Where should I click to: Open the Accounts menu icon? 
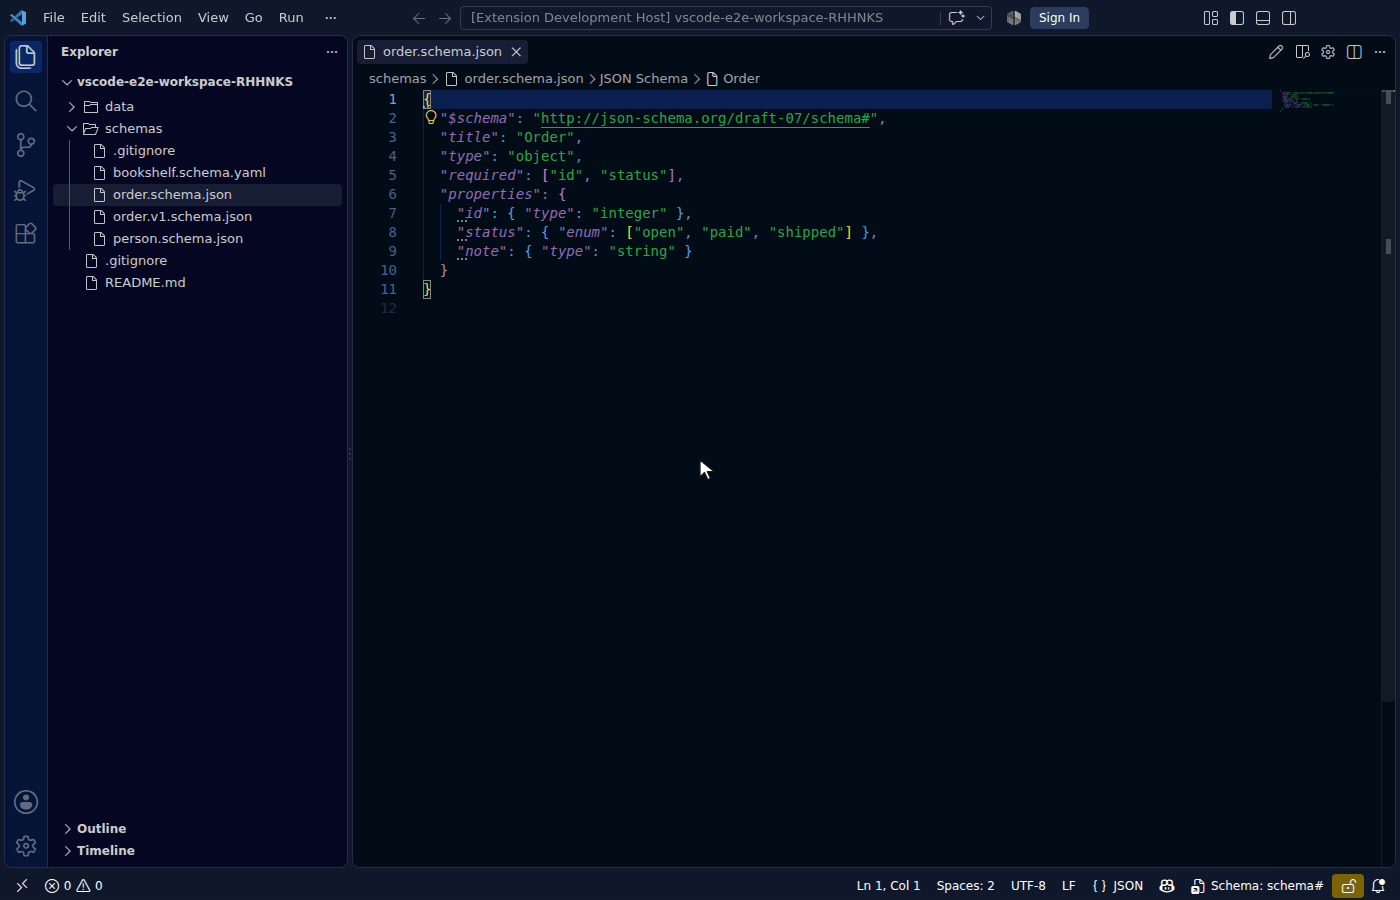(26, 802)
